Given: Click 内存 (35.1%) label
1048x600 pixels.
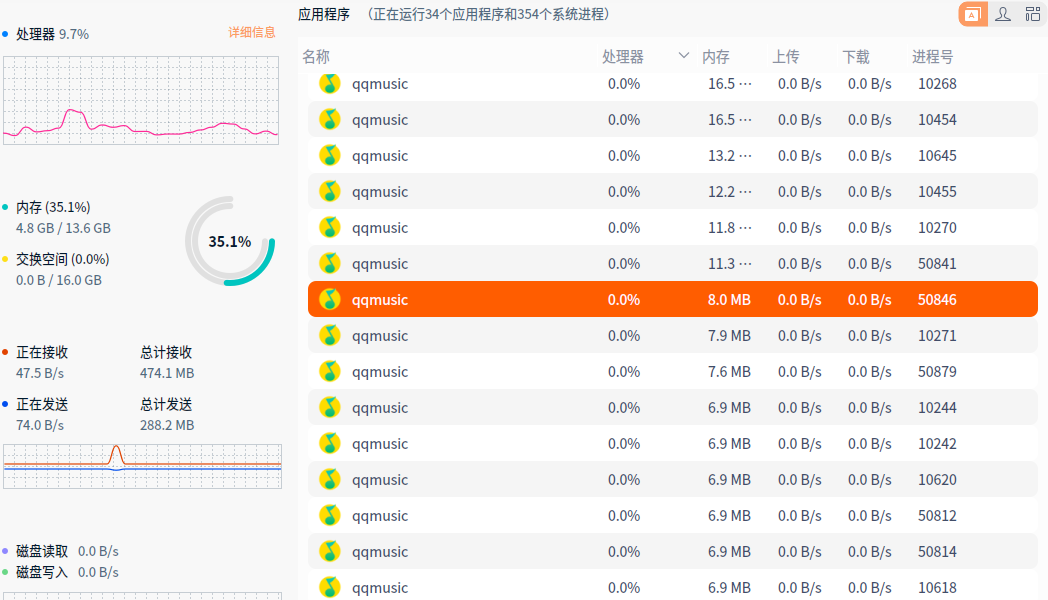Looking at the screenshot, I should click(53, 207).
